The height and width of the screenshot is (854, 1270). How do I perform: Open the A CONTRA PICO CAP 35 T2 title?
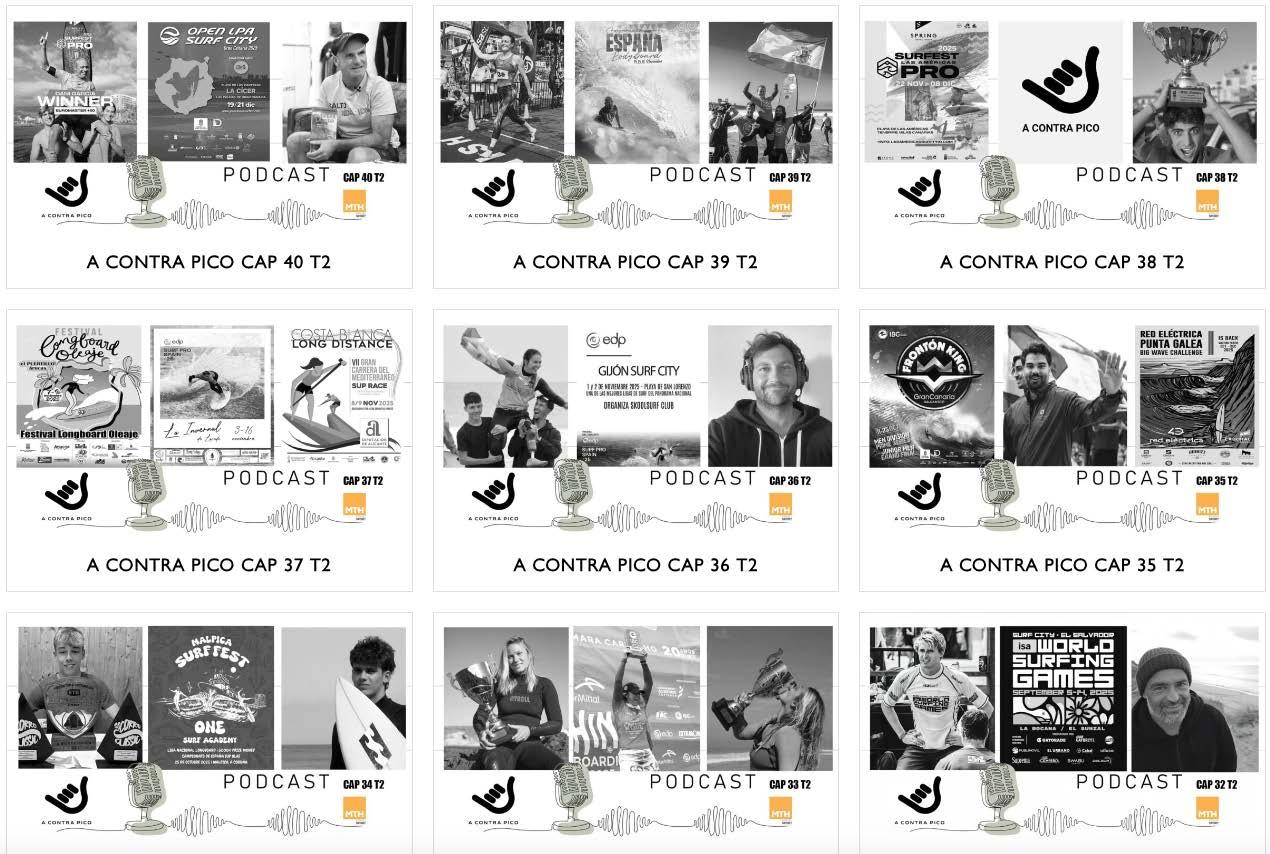(1062, 565)
